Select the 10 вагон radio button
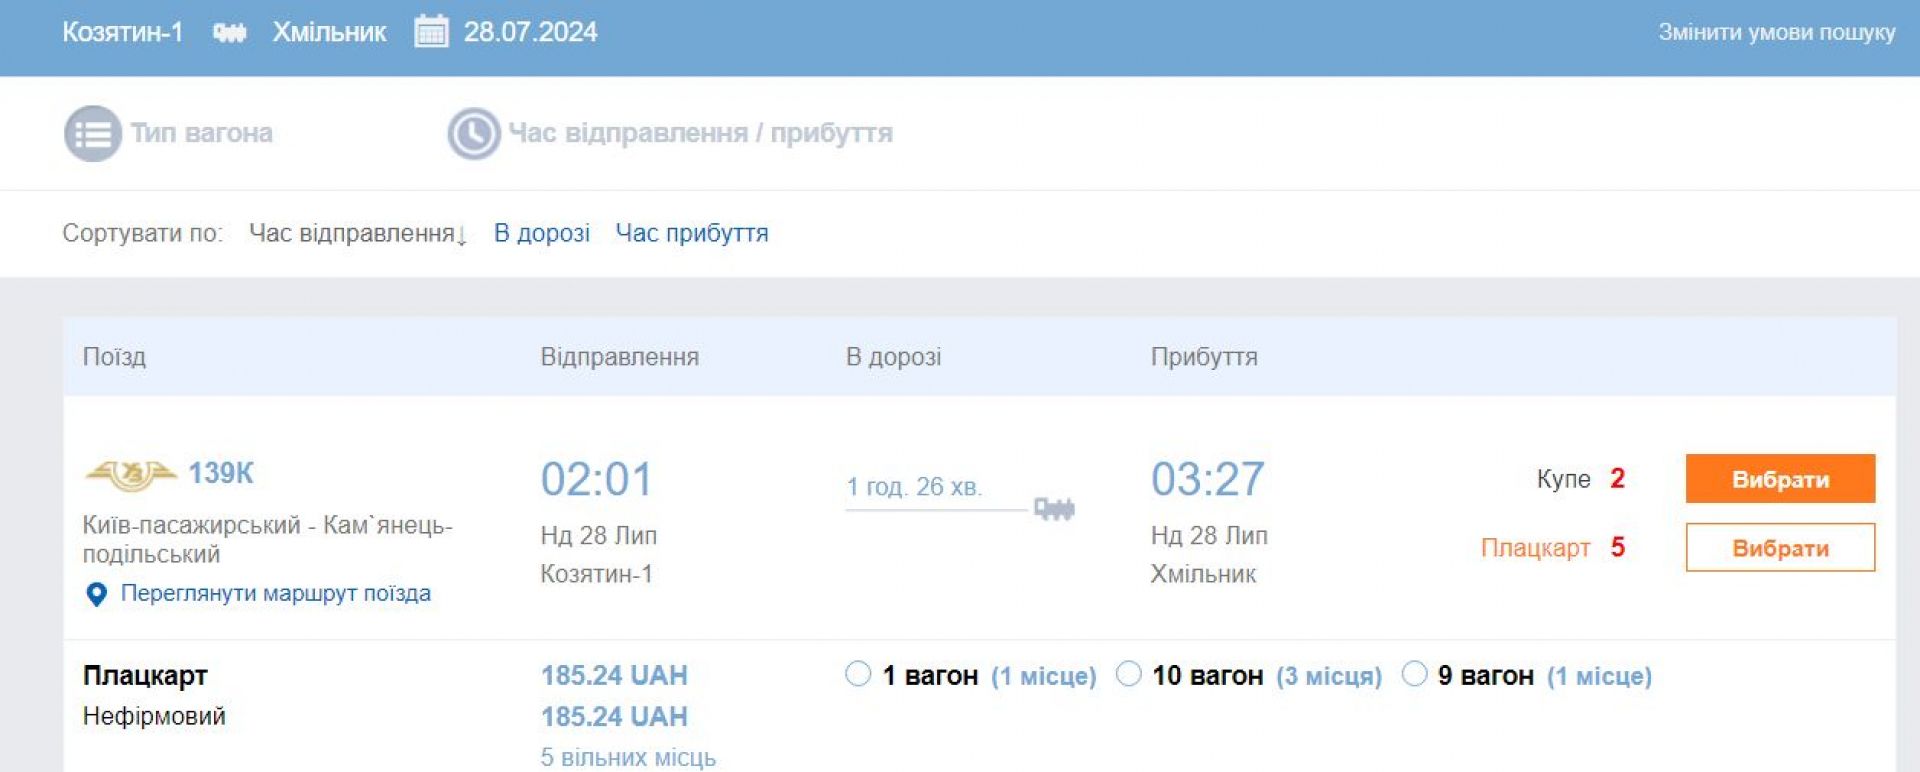 (1128, 674)
